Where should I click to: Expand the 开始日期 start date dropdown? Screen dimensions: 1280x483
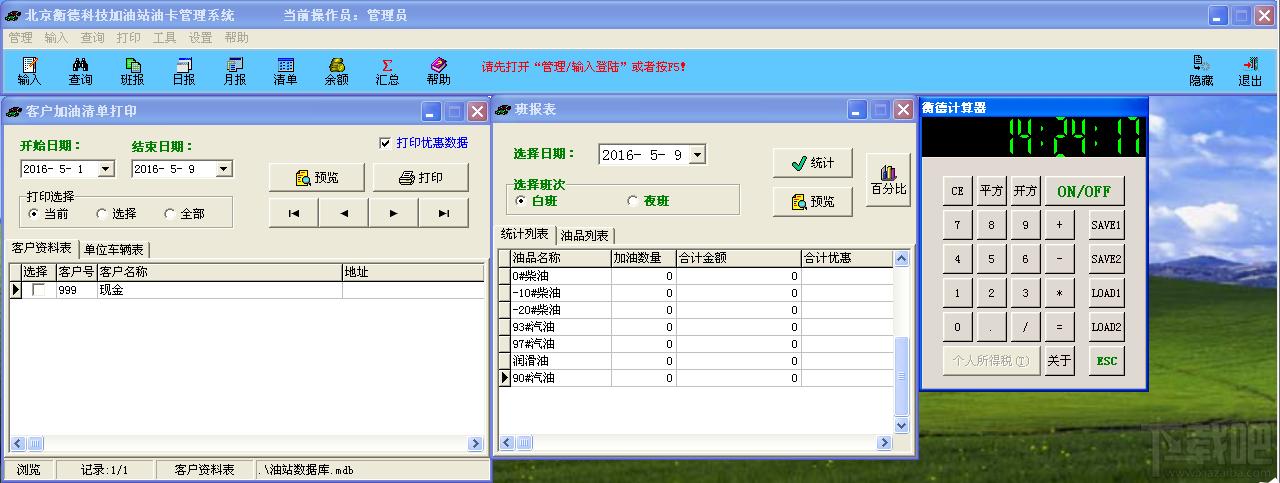106,169
